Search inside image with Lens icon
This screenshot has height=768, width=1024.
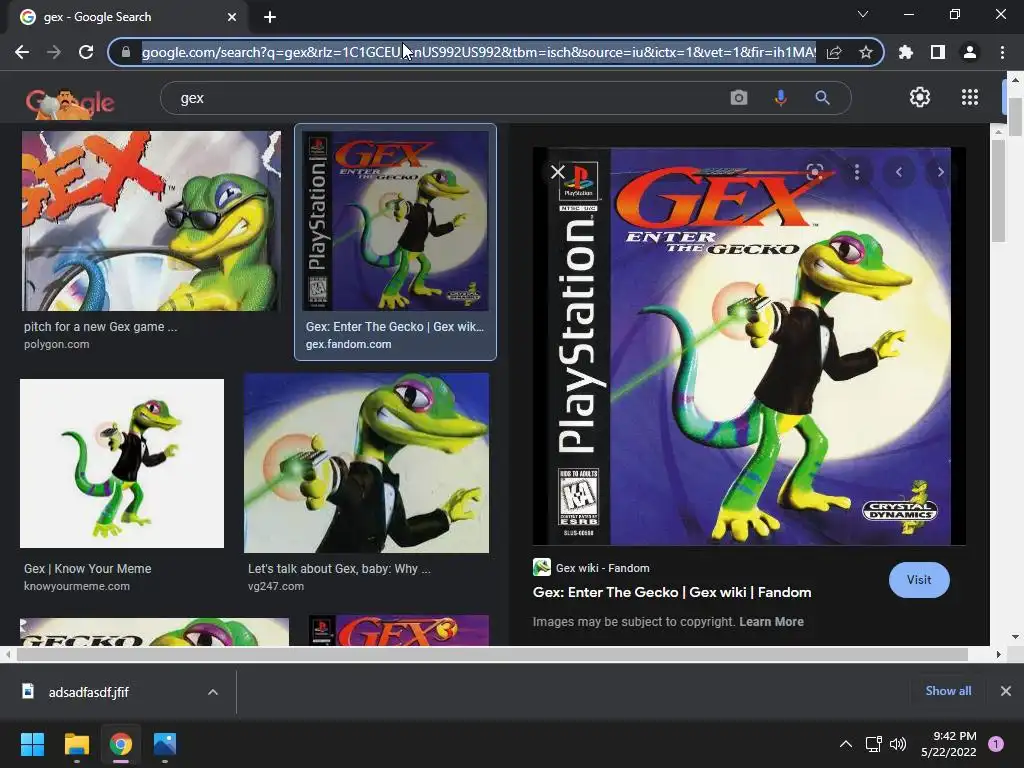pos(814,172)
